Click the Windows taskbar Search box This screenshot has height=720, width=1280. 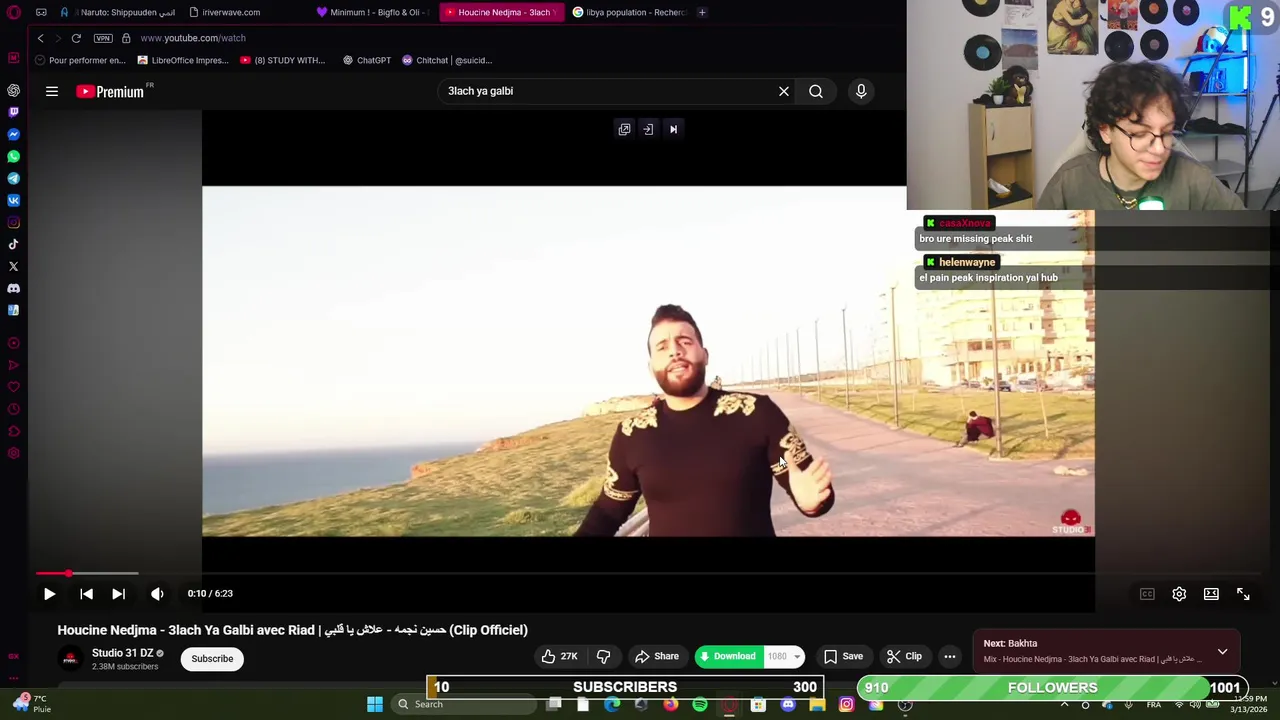(x=463, y=704)
